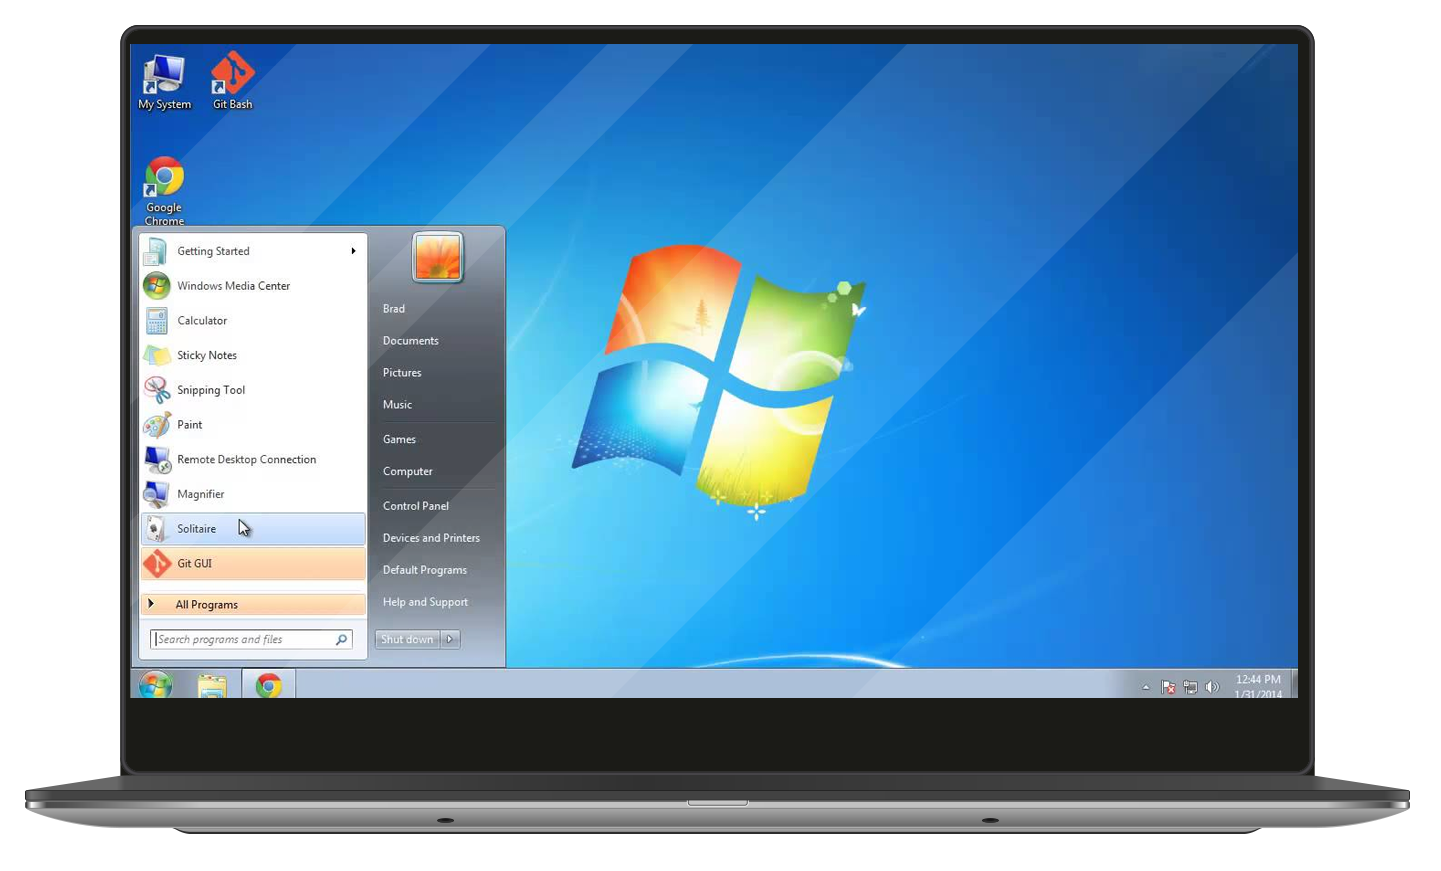This screenshot has height=871, width=1441.
Task: Click the Windows Start orb
Action: pos(156,685)
